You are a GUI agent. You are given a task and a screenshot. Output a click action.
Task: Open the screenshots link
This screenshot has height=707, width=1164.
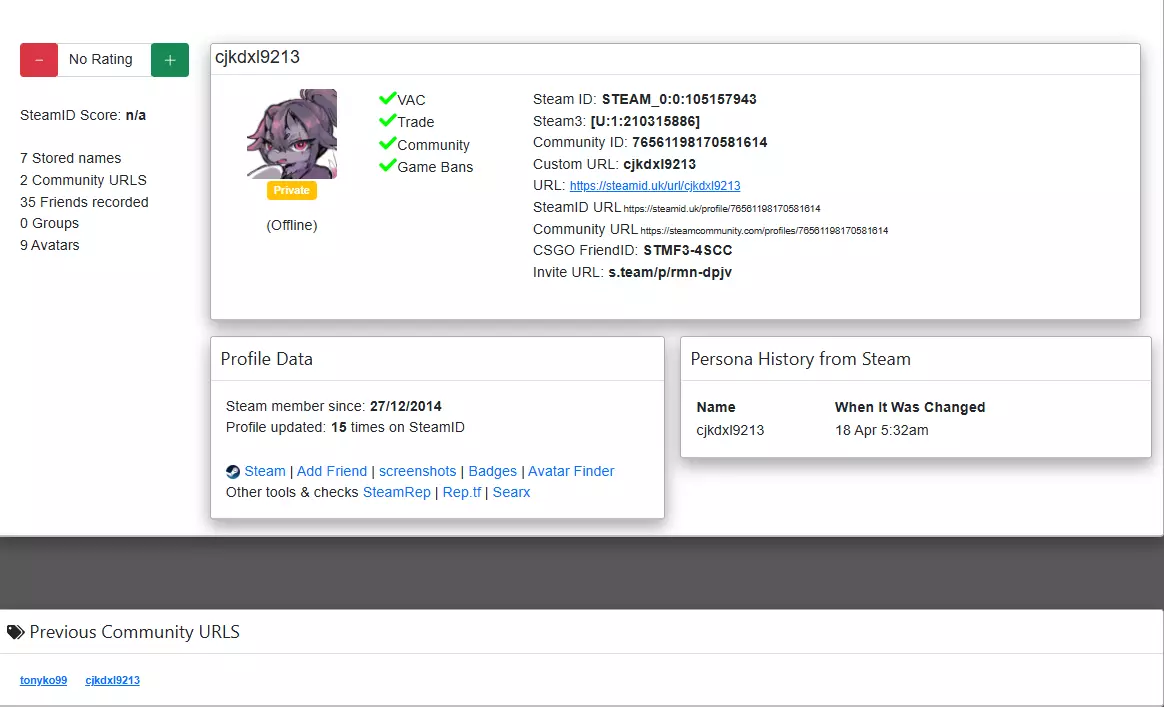pyautogui.click(x=417, y=471)
